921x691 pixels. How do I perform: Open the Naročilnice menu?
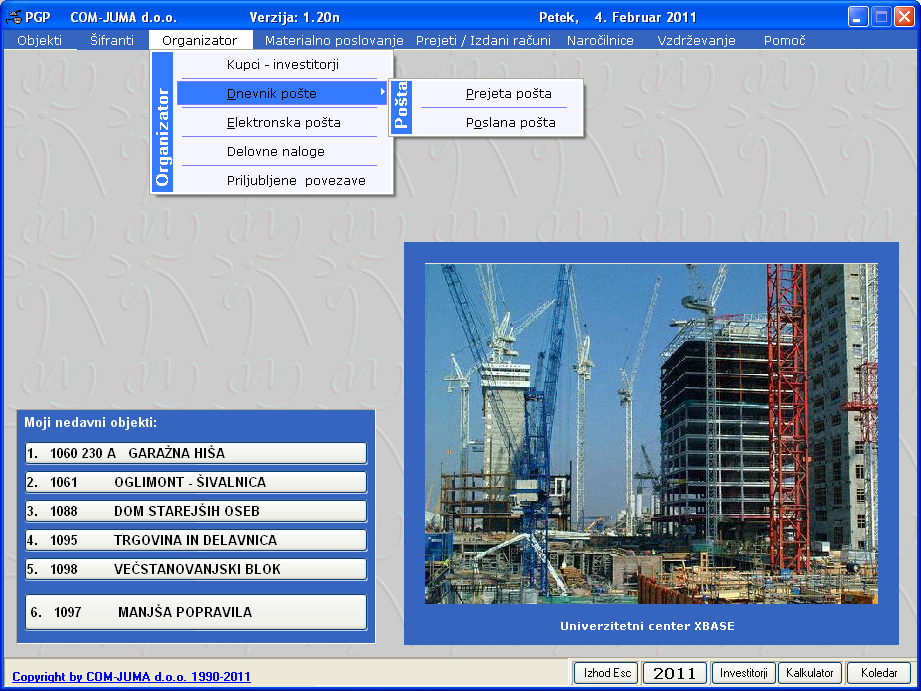pyautogui.click(x=600, y=40)
